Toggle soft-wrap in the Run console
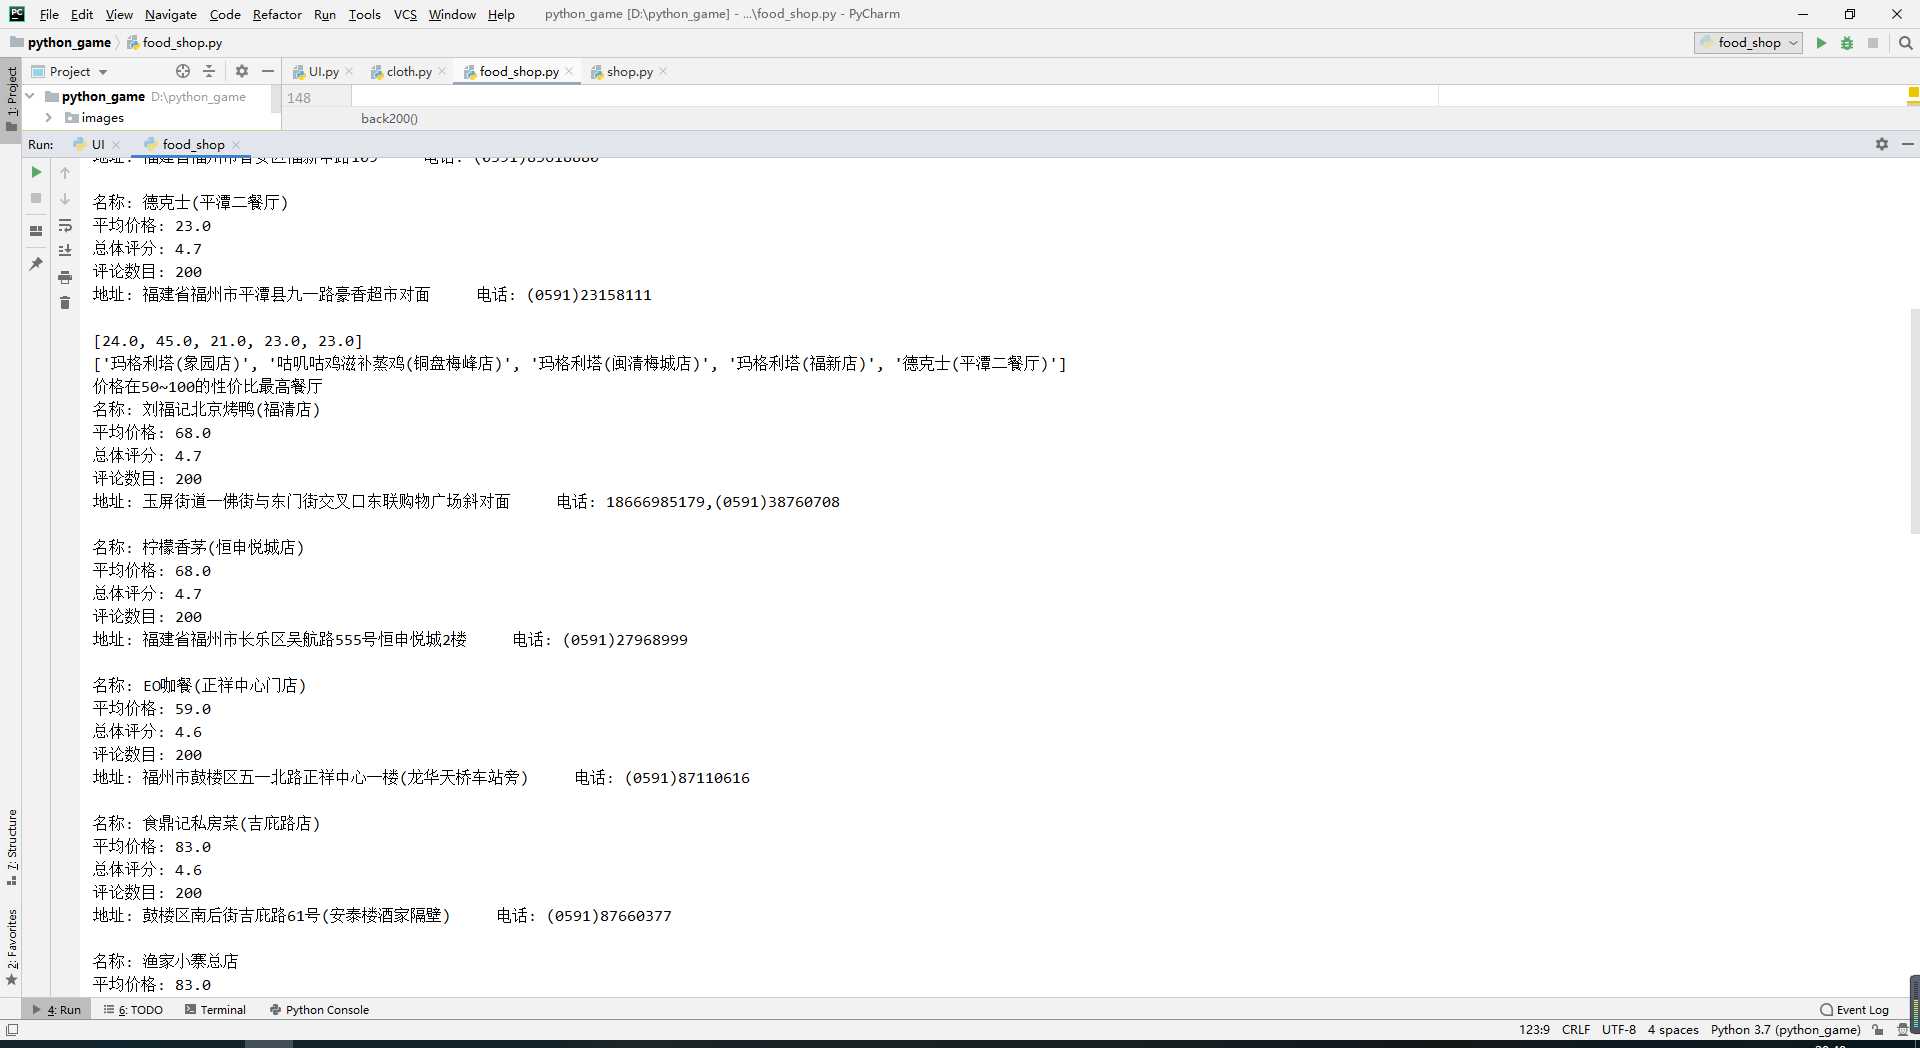Image resolution: width=1920 pixels, height=1048 pixels. coord(65,225)
